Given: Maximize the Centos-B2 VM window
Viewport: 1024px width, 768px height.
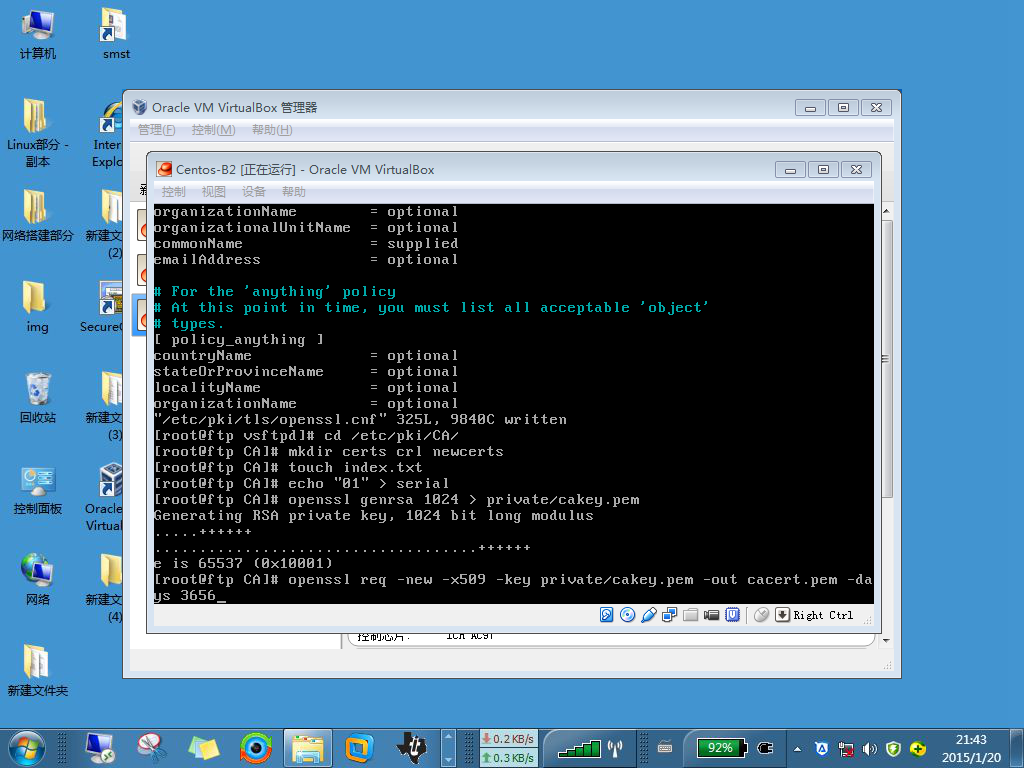Looking at the screenshot, I should pos(824,170).
